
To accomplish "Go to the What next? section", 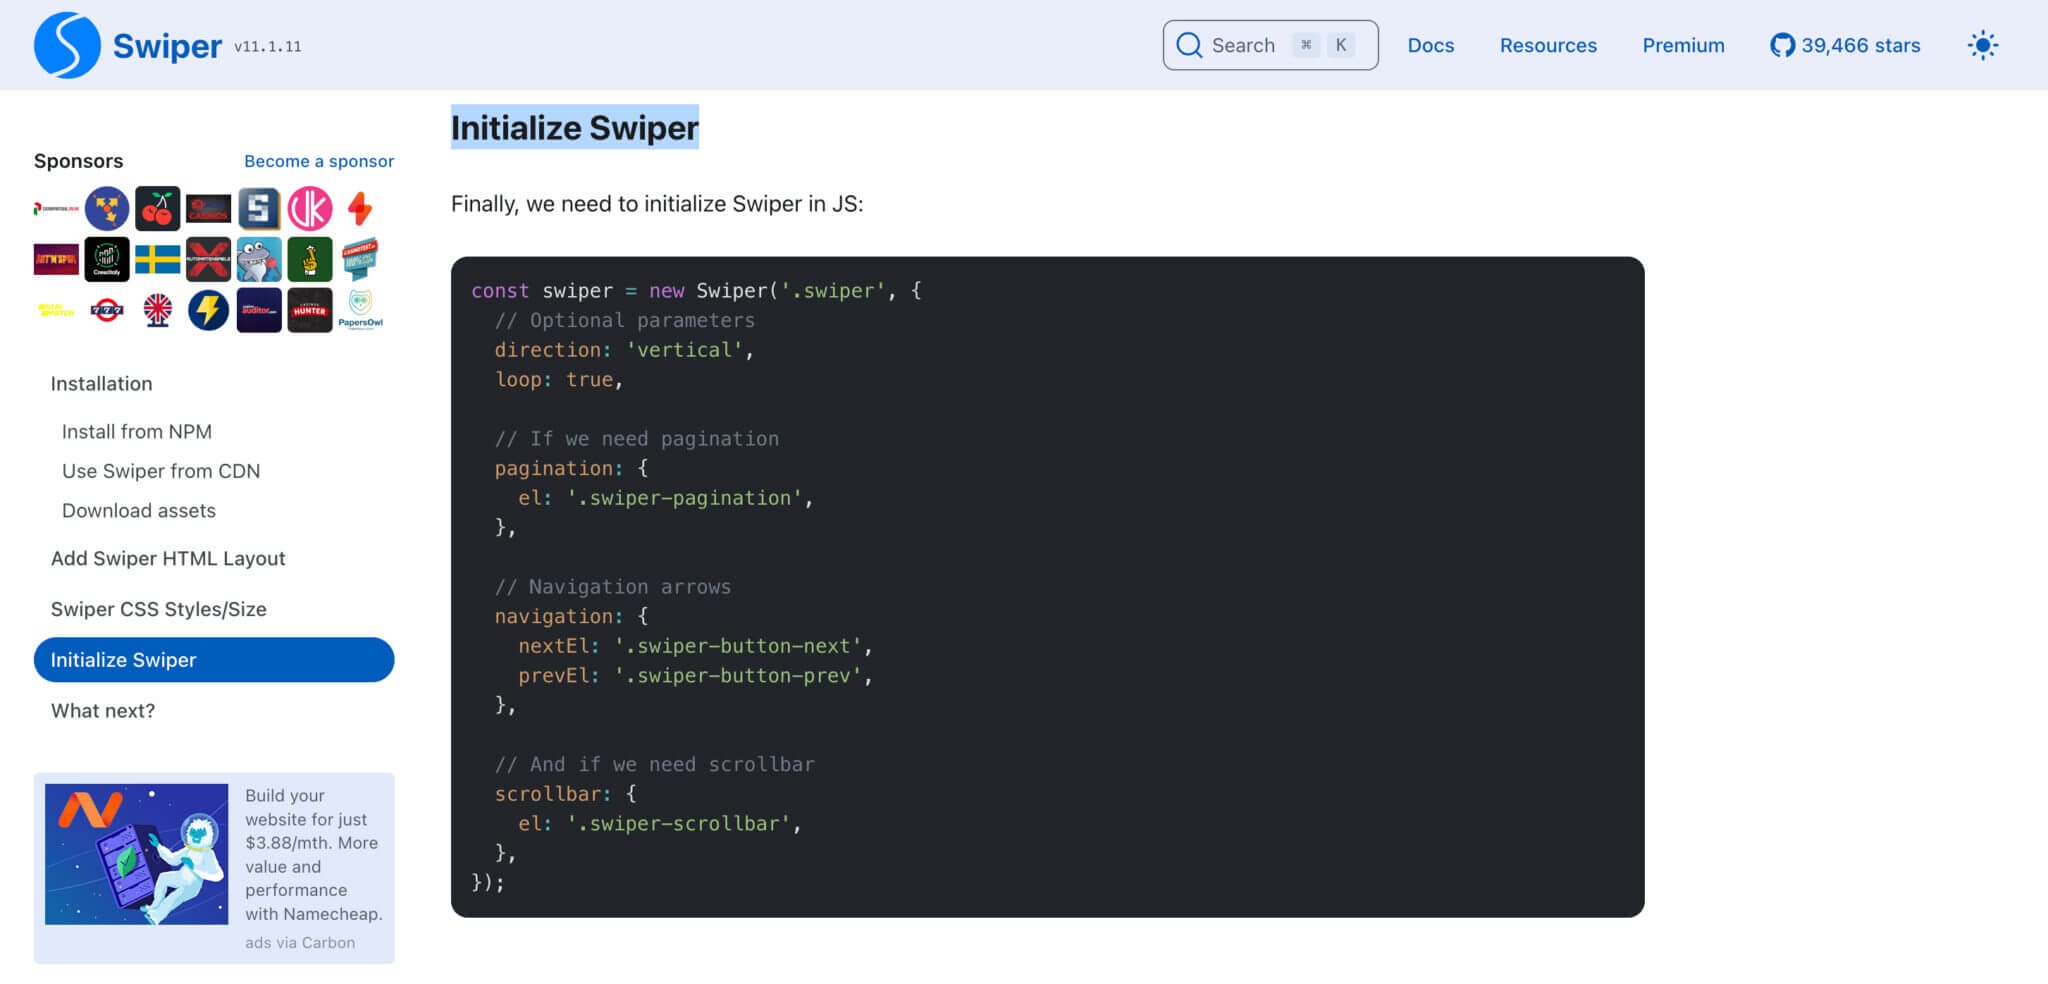I will click(103, 711).
